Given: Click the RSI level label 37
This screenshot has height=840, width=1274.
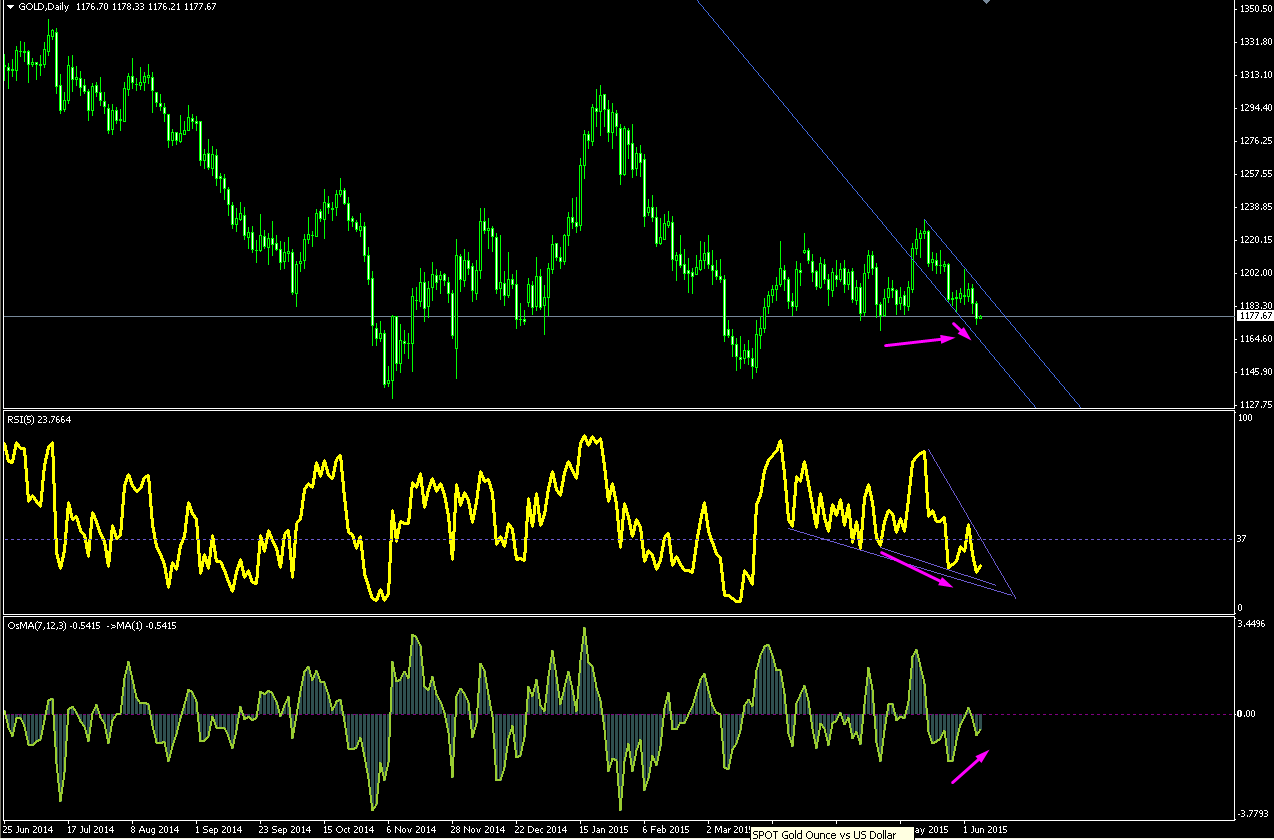Looking at the screenshot, I should coord(1242,539).
